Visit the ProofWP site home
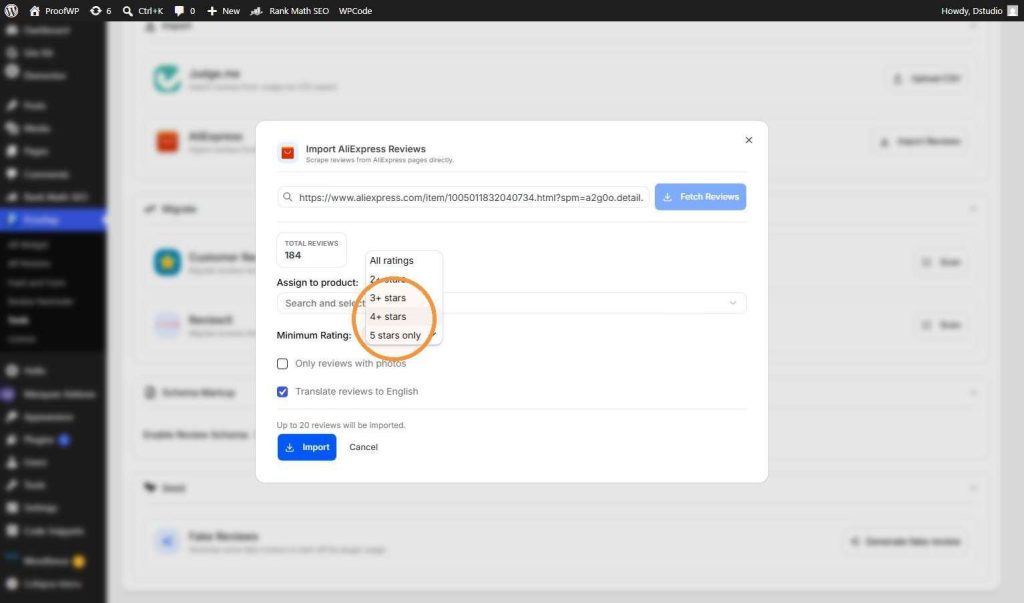Viewport: 1024px width, 603px height. pos(54,10)
